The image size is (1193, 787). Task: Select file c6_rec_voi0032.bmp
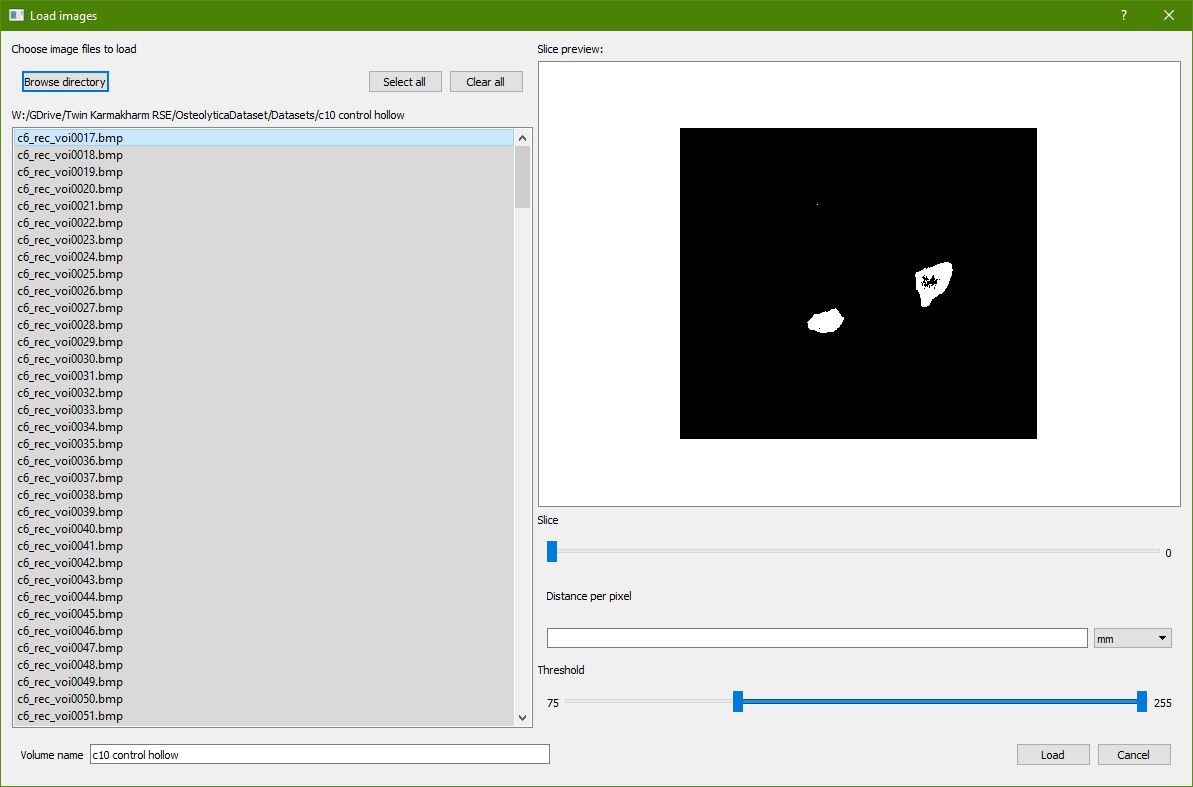coord(263,393)
